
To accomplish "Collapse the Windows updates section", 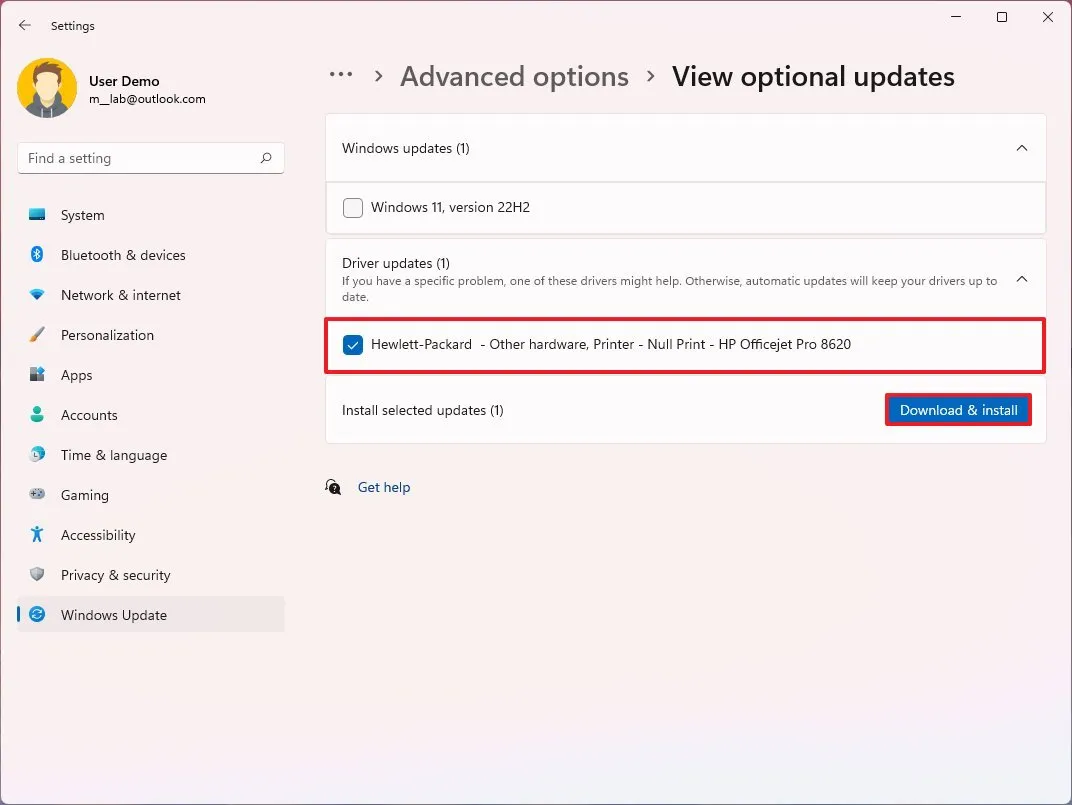I will 1022,147.
